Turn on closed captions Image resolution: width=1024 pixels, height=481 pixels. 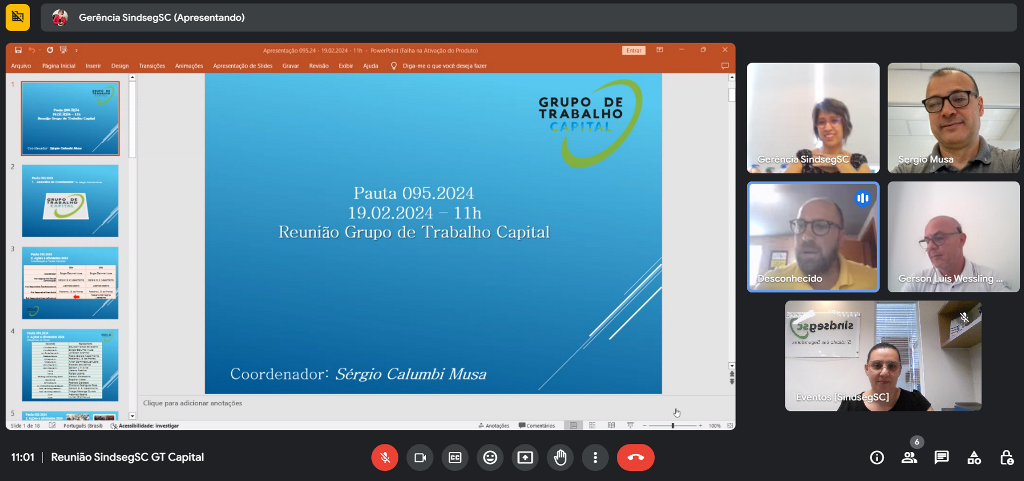[455, 457]
